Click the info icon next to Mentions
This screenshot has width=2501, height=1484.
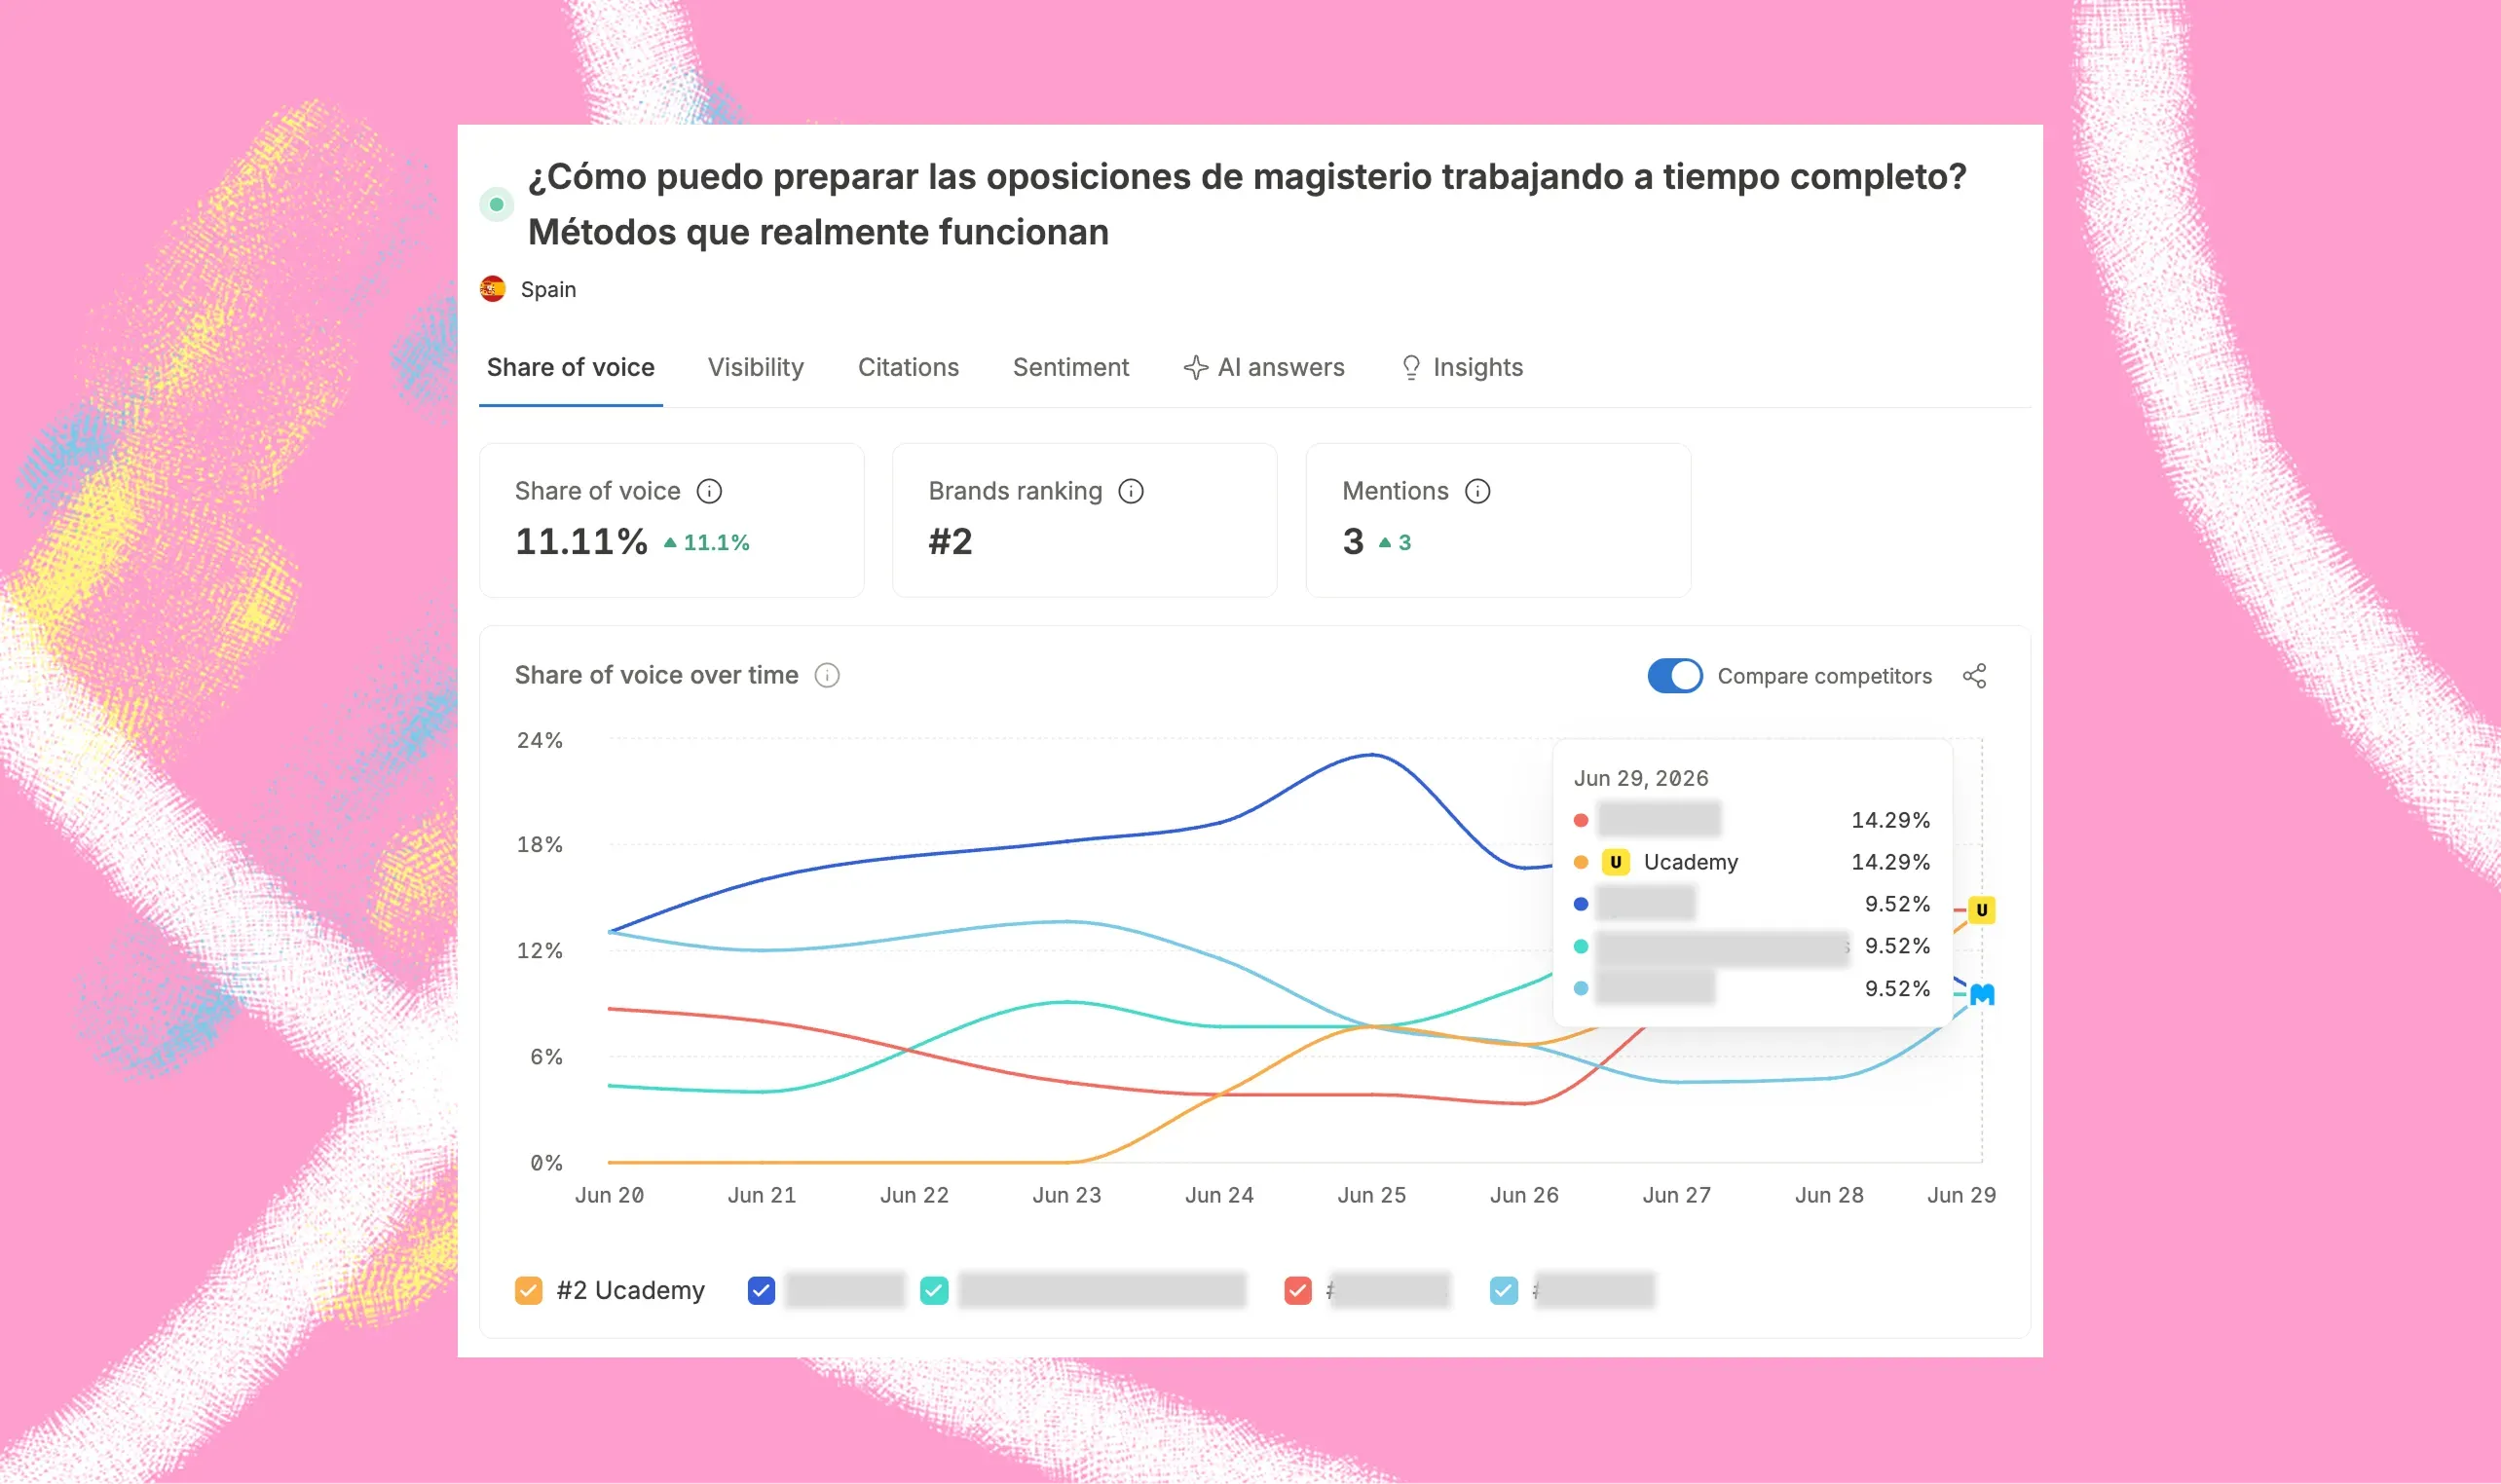click(1477, 491)
